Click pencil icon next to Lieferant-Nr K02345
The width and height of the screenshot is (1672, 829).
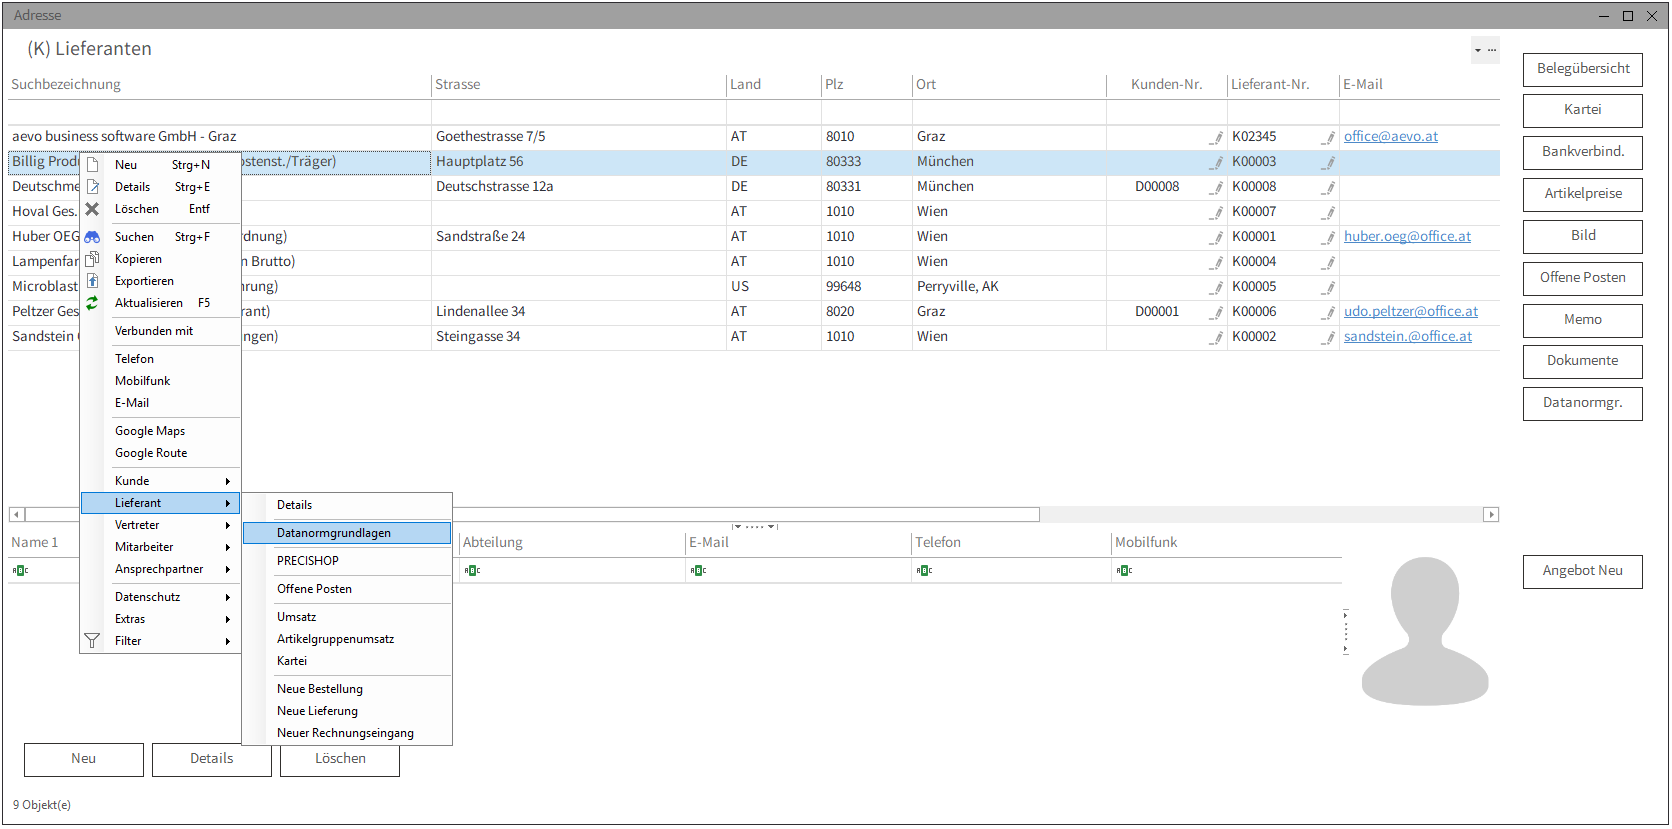[1329, 137]
